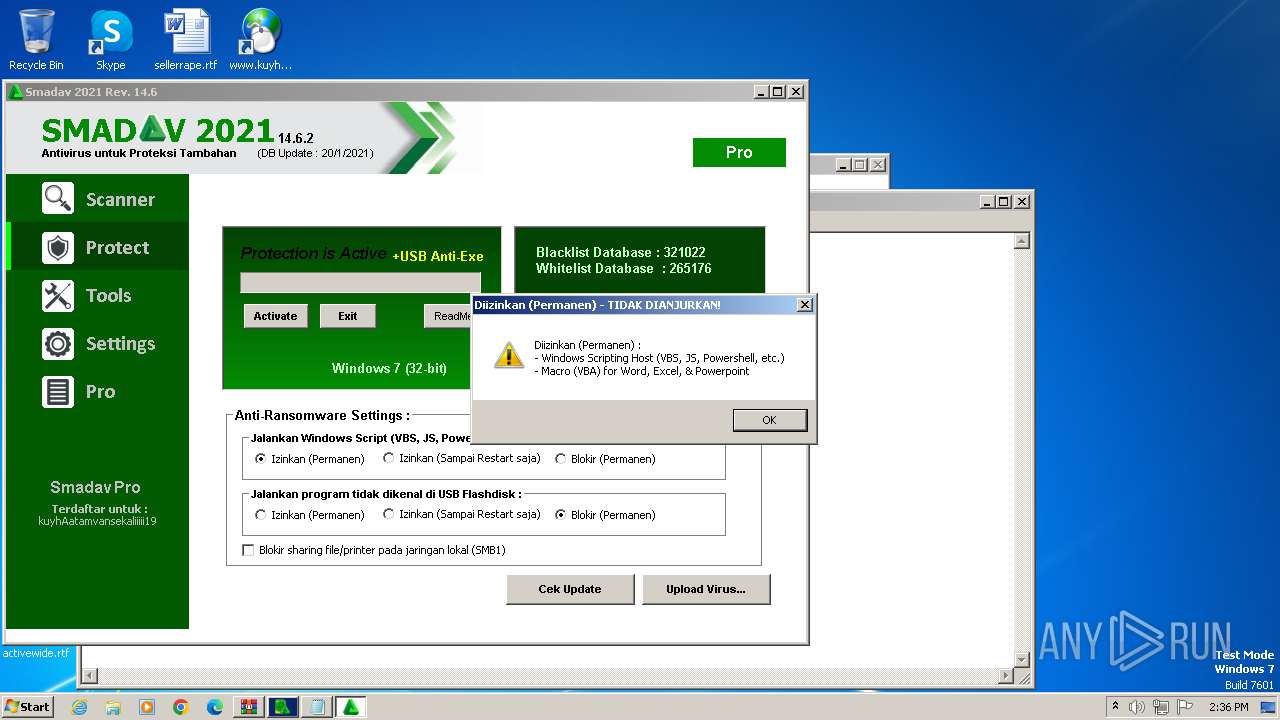Click the warning icon in dialog

pos(509,355)
